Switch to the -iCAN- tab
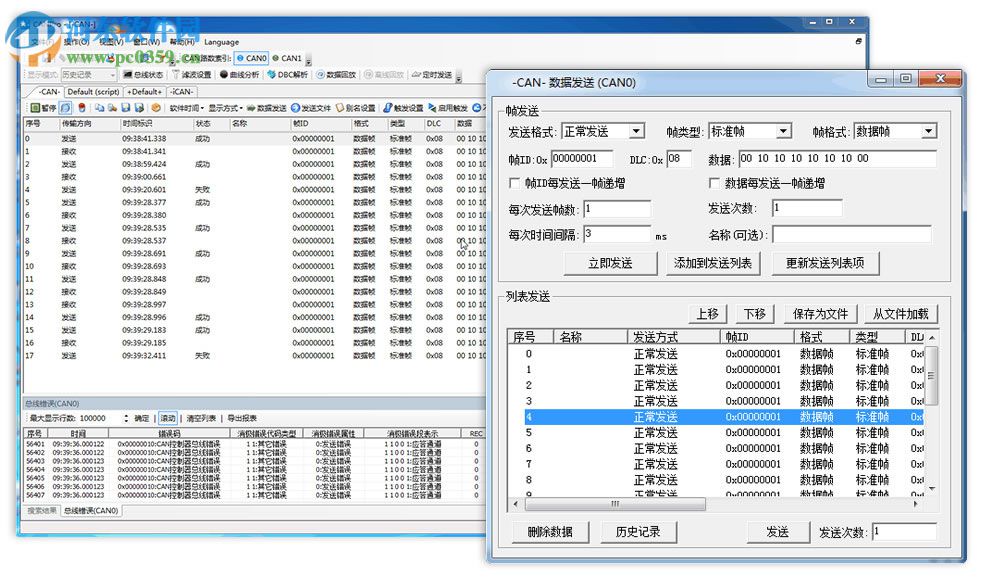Image resolution: width=984 pixels, height=585 pixels. pos(184,91)
